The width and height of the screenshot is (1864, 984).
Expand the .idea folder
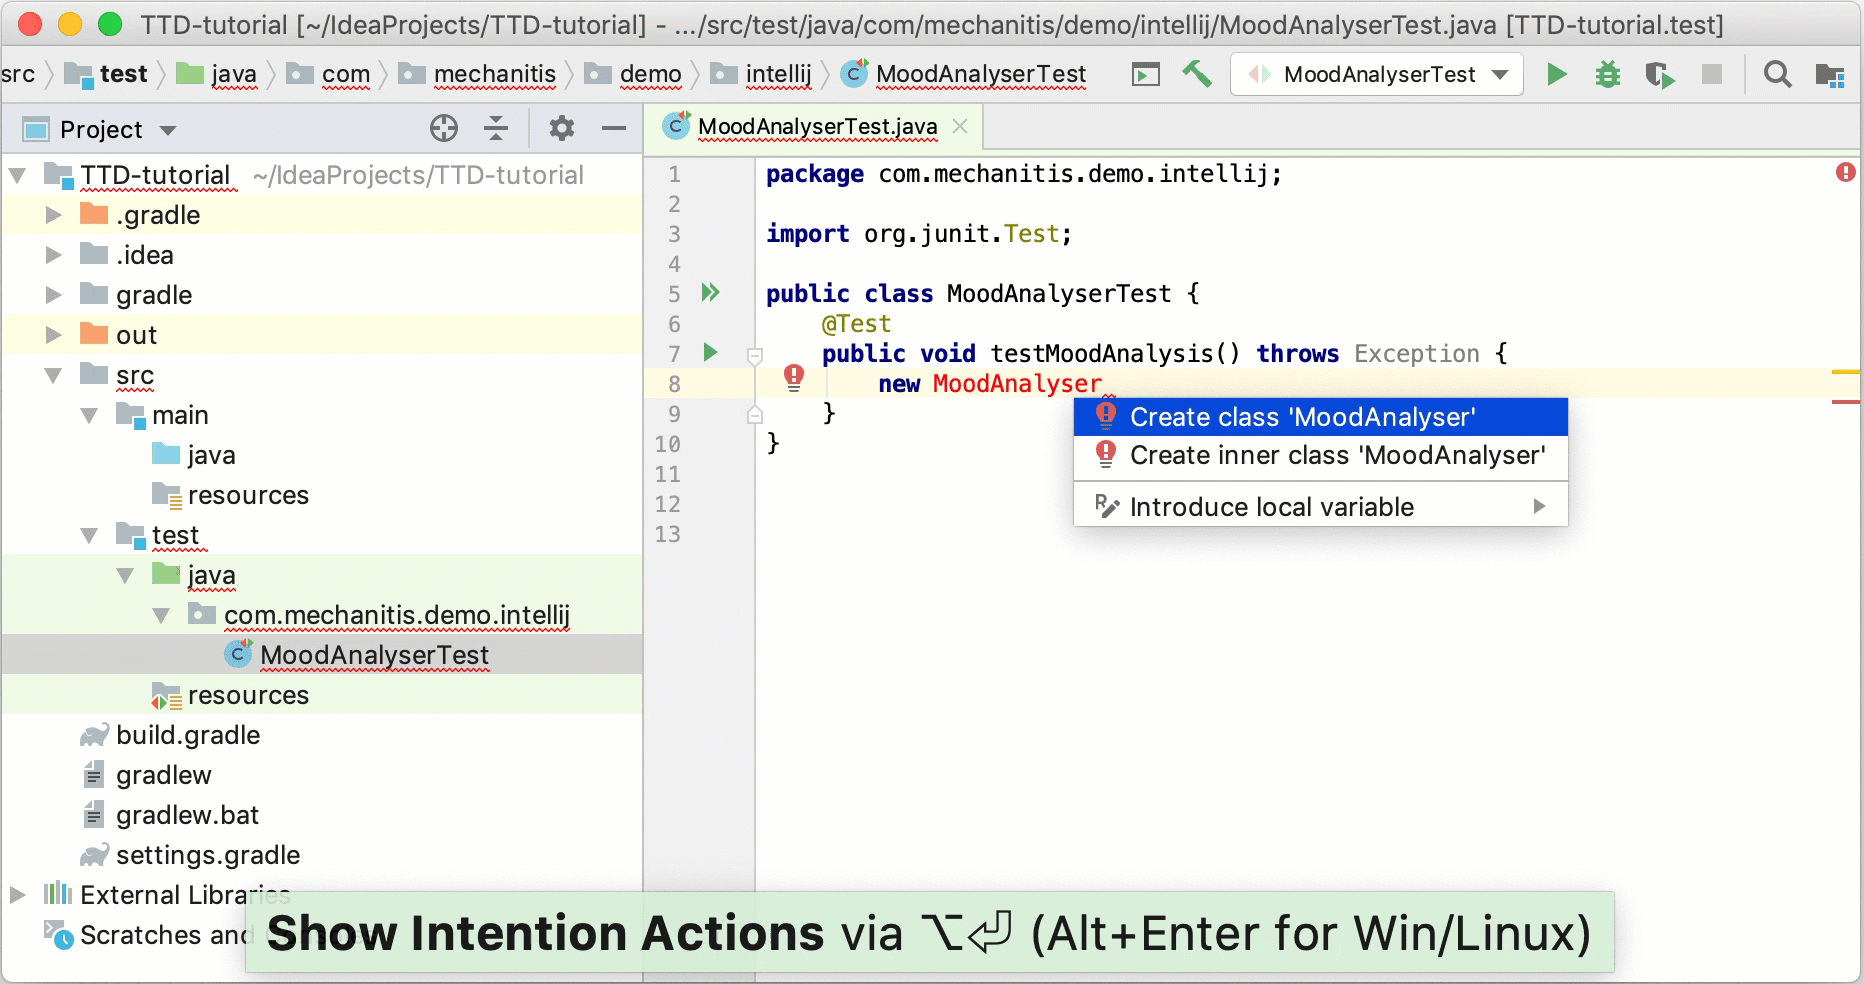coord(53,255)
